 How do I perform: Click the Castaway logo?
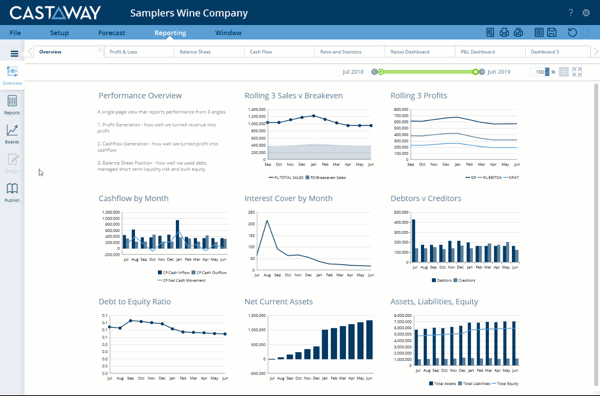[55, 13]
